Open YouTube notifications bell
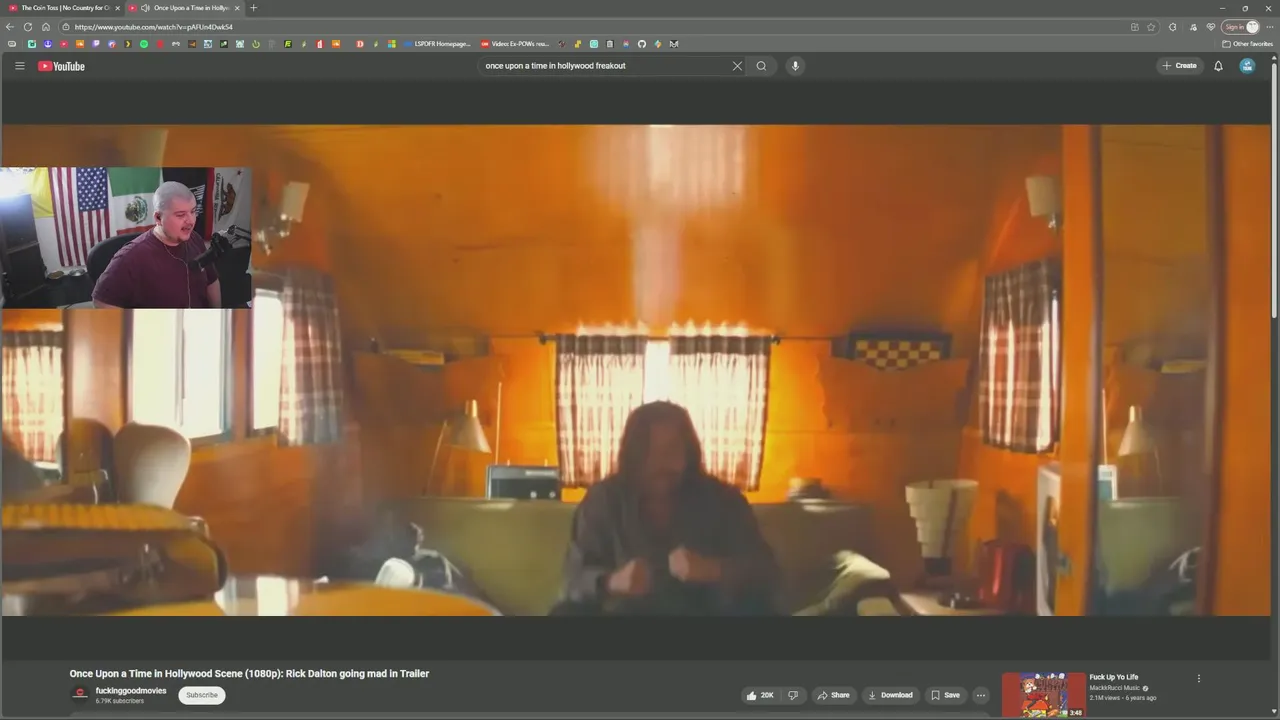 1218,66
